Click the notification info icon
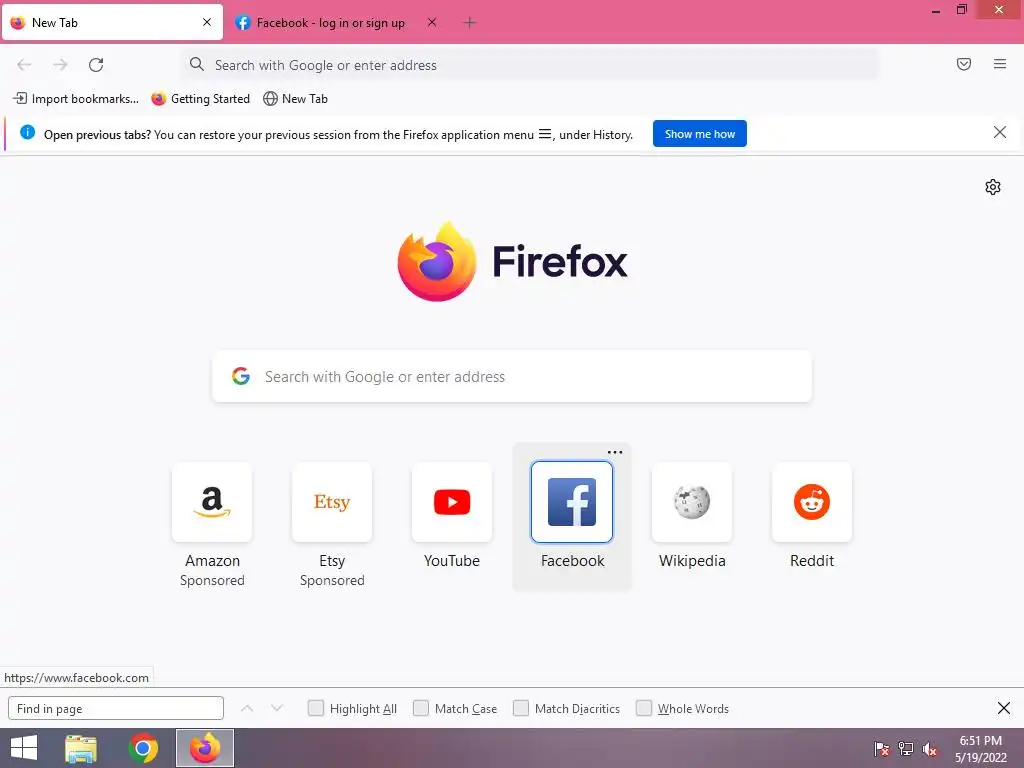Screen dimensions: 1024x768 point(27,133)
